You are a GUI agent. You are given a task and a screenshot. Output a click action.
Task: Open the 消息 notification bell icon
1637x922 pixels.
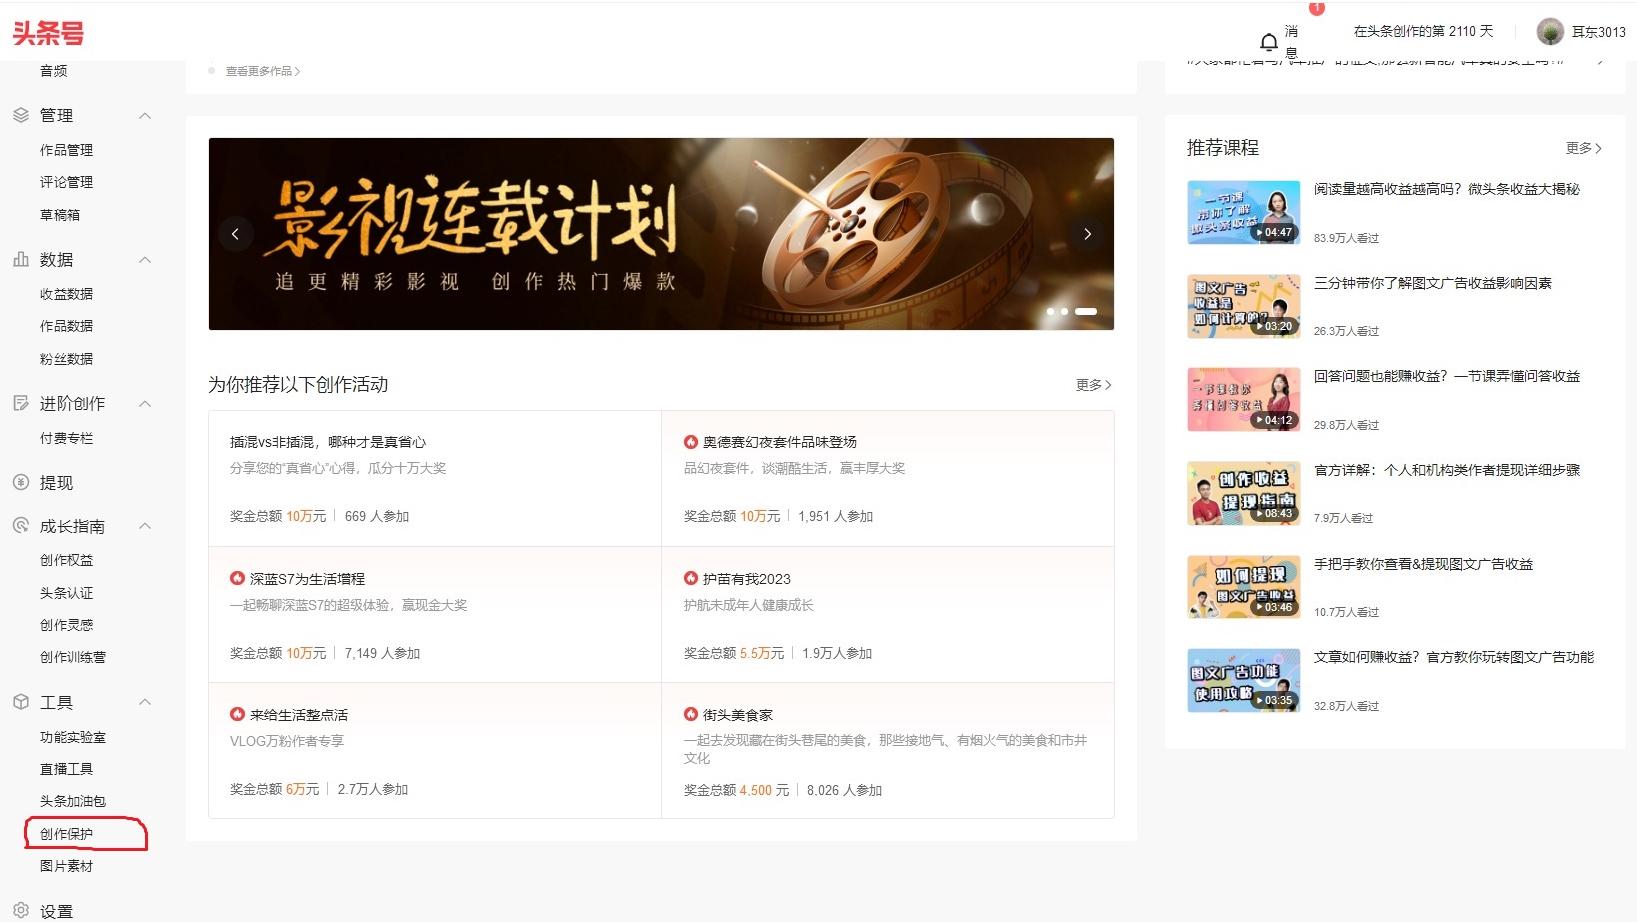pyautogui.click(x=1267, y=42)
